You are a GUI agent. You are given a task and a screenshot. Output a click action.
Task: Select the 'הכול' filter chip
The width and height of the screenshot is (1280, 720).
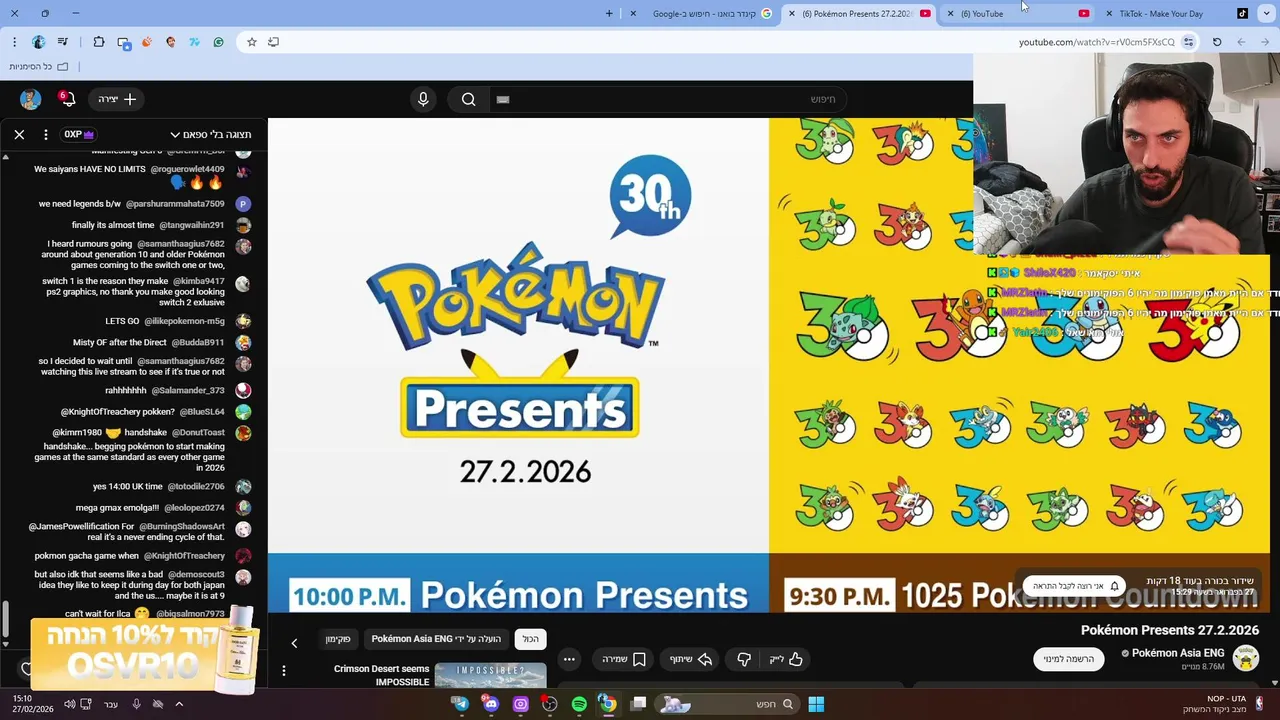coord(530,639)
